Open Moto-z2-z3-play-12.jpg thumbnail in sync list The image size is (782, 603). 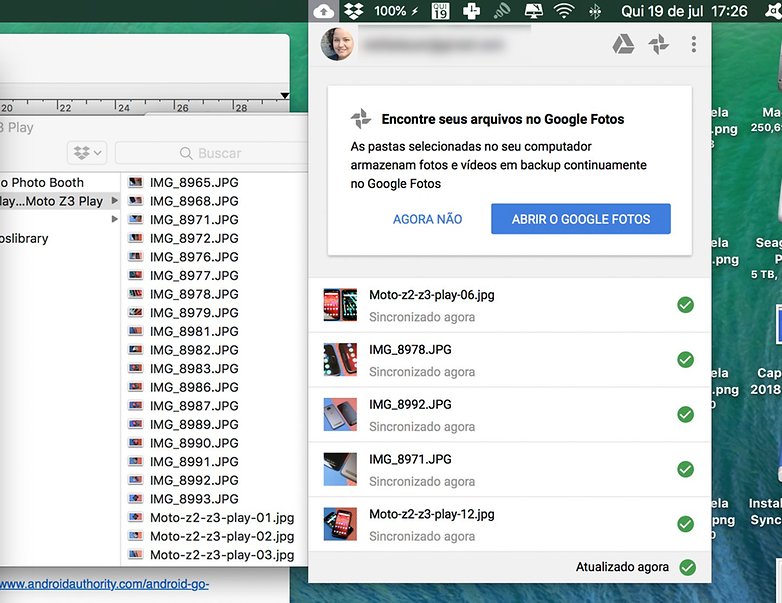coord(340,524)
